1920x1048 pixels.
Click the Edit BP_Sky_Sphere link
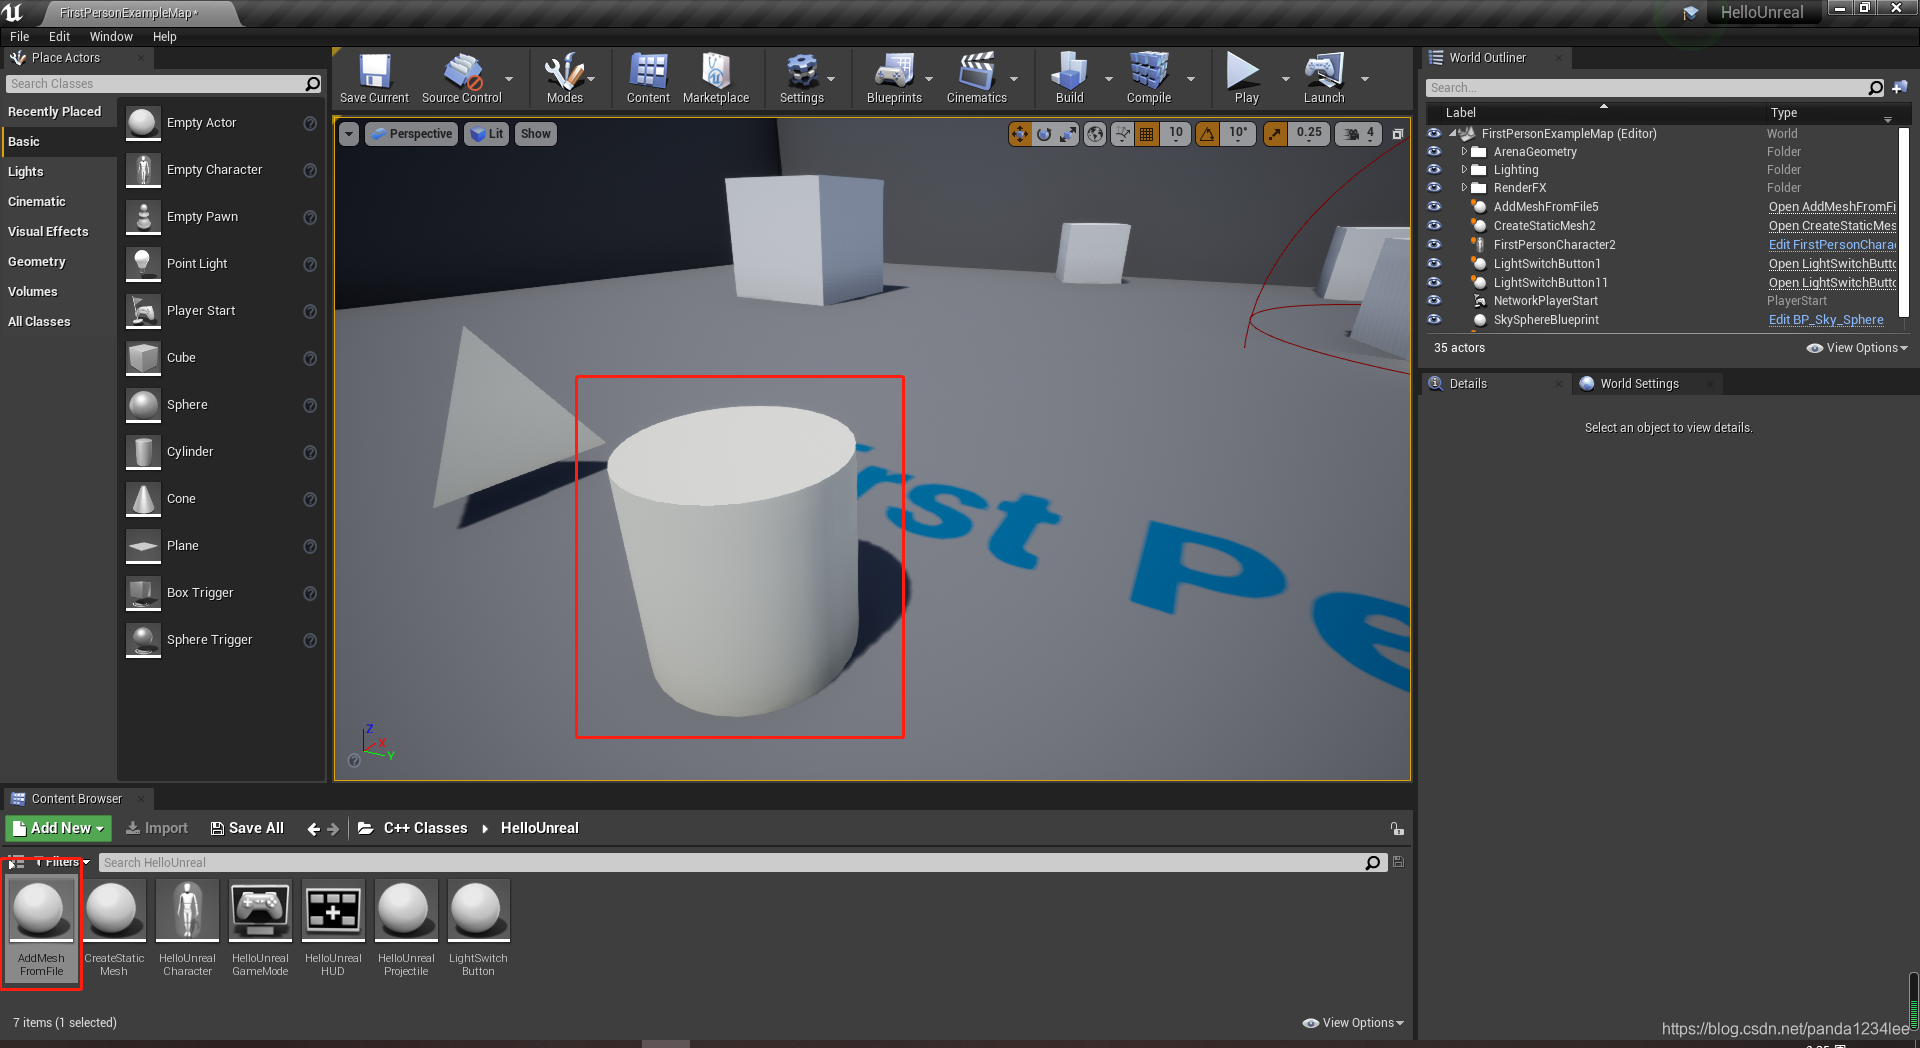1825,320
